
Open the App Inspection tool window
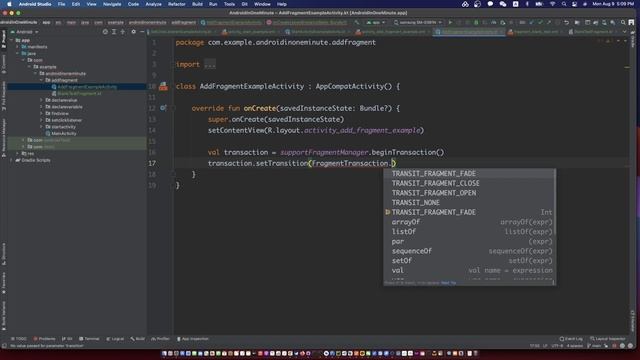tap(193, 339)
